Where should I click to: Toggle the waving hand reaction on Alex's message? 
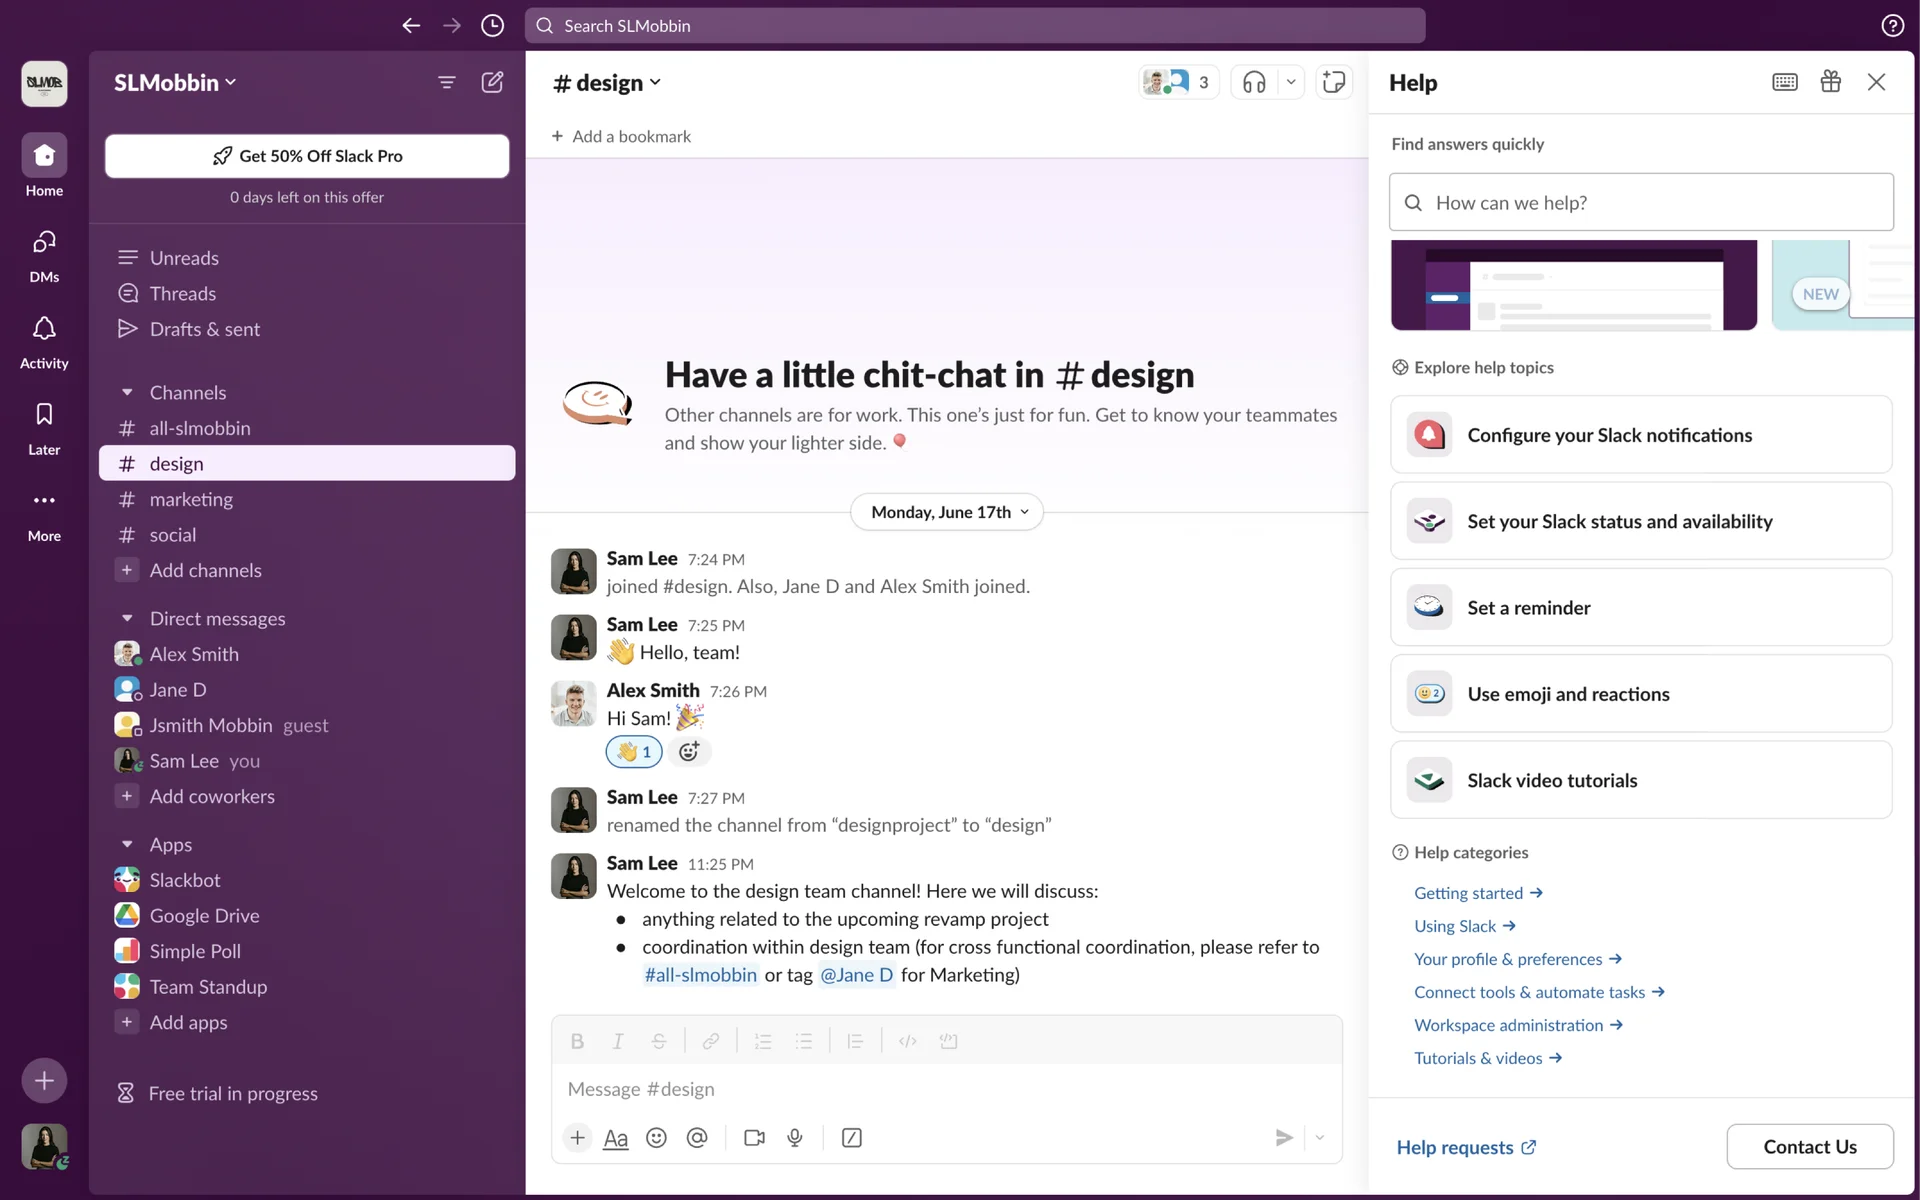point(633,752)
